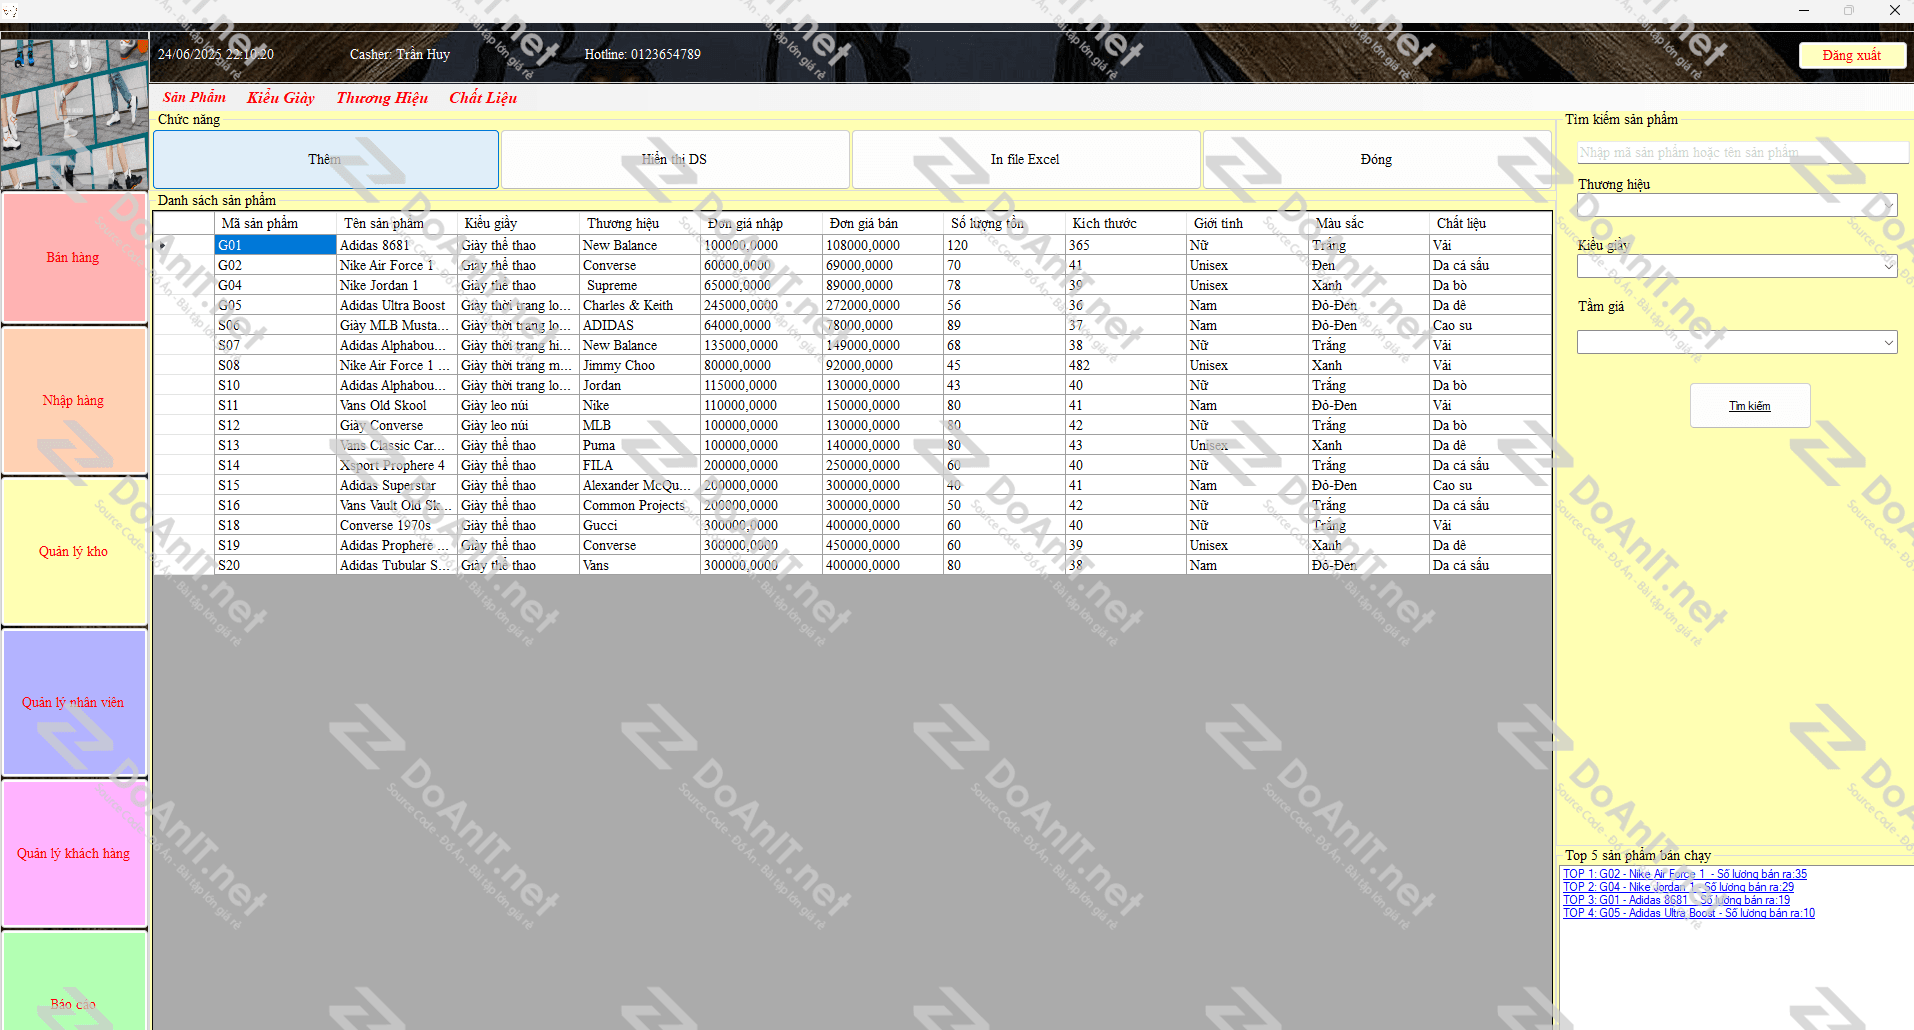This screenshot has width=1914, height=1030.
Task: Click the Alexander McQu... brand cell
Action: click(640, 485)
